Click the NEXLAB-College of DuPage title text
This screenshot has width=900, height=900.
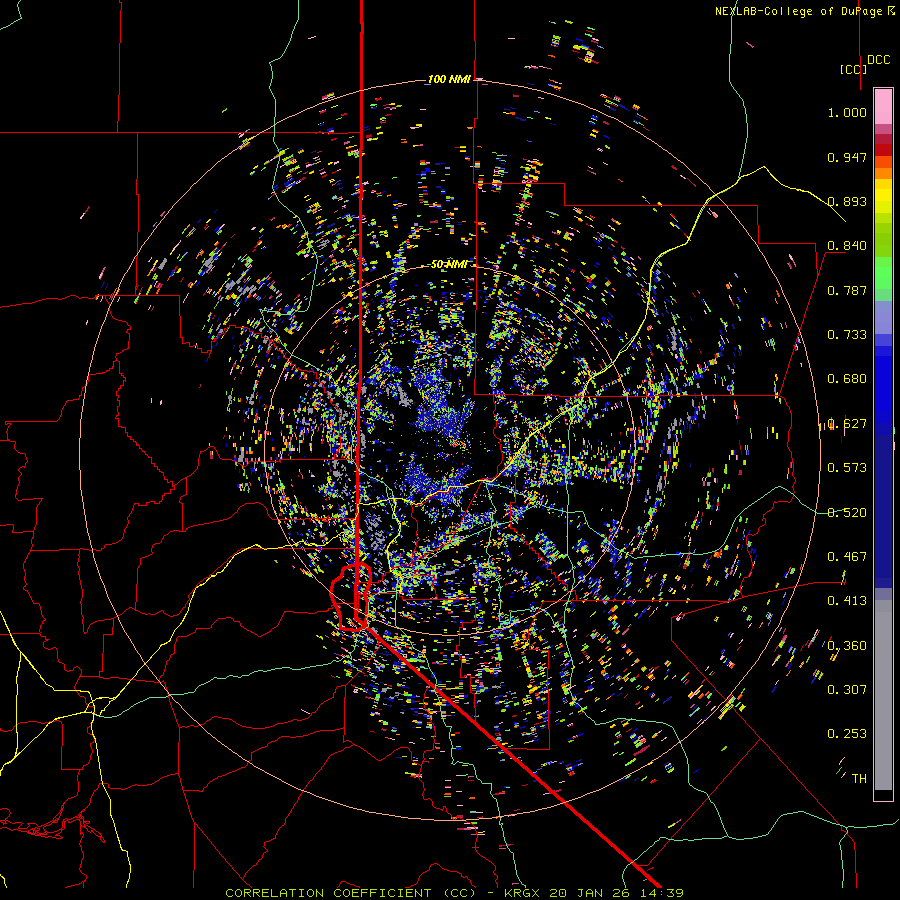(805, 11)
